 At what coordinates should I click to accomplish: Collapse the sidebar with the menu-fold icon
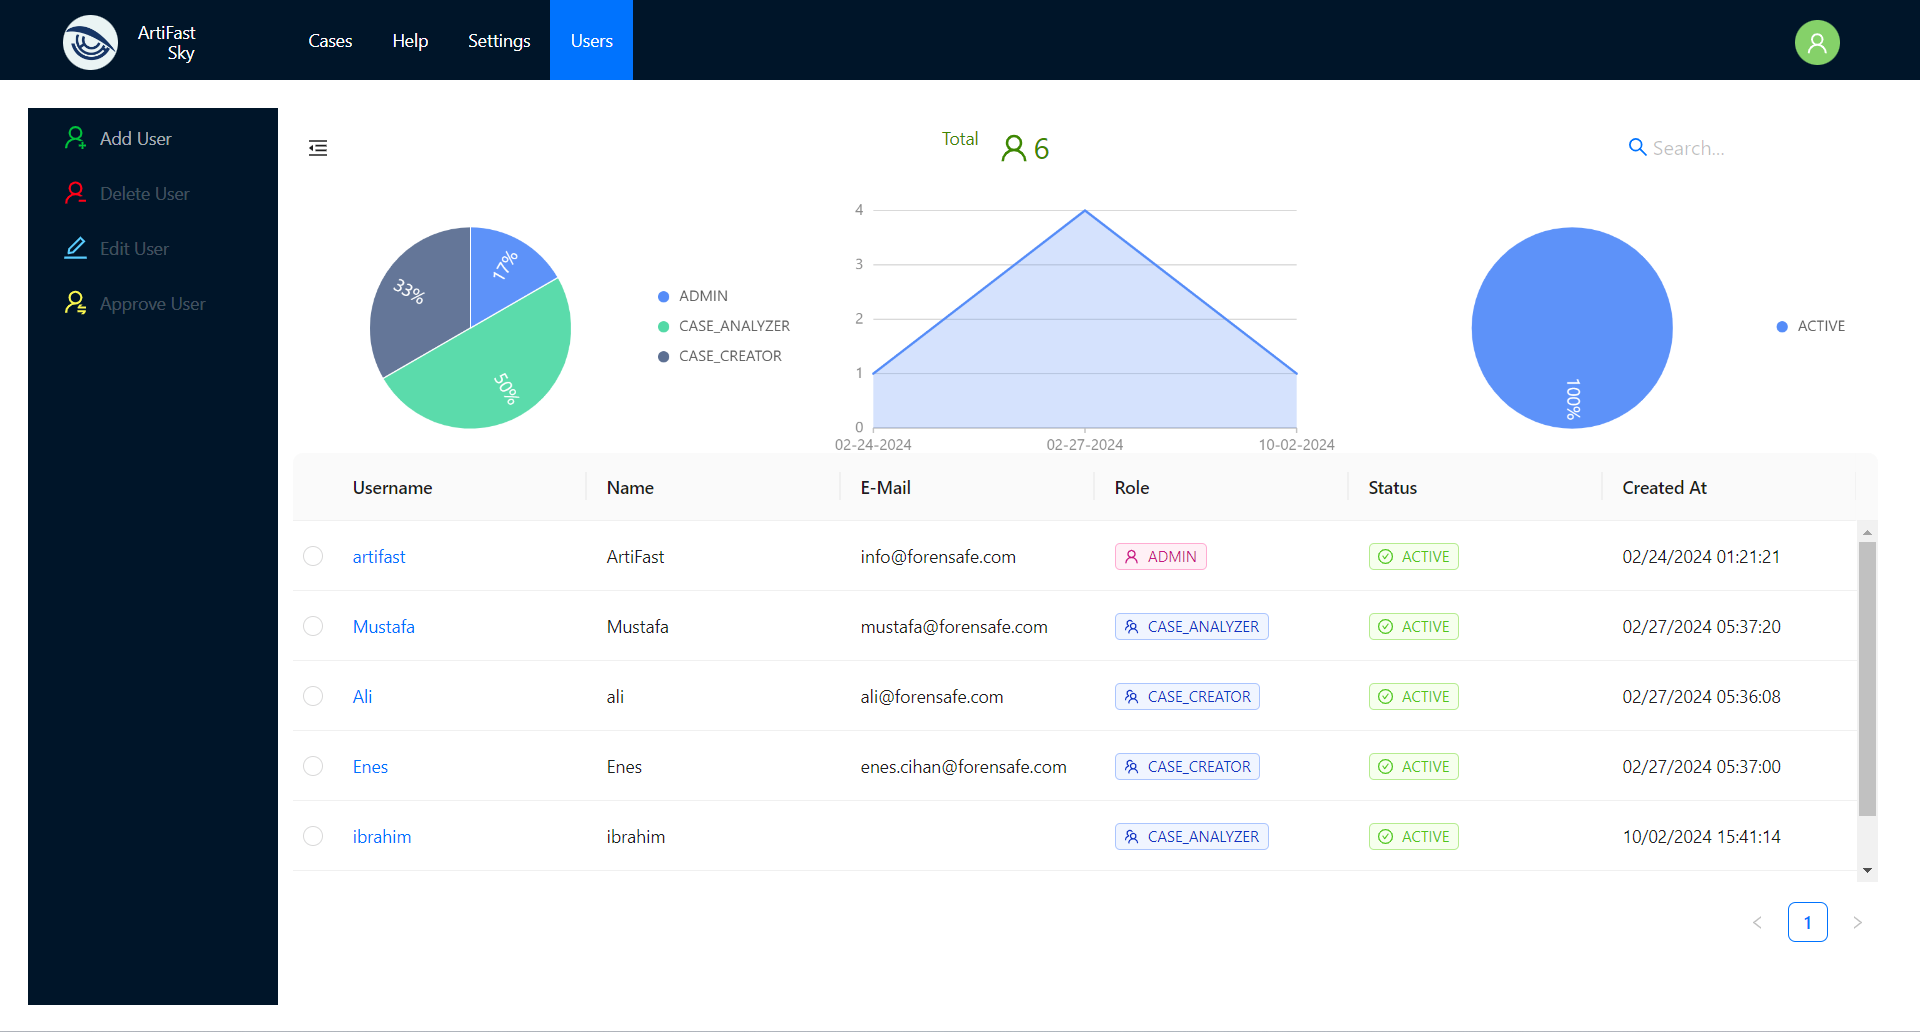[x=318, y=148]
